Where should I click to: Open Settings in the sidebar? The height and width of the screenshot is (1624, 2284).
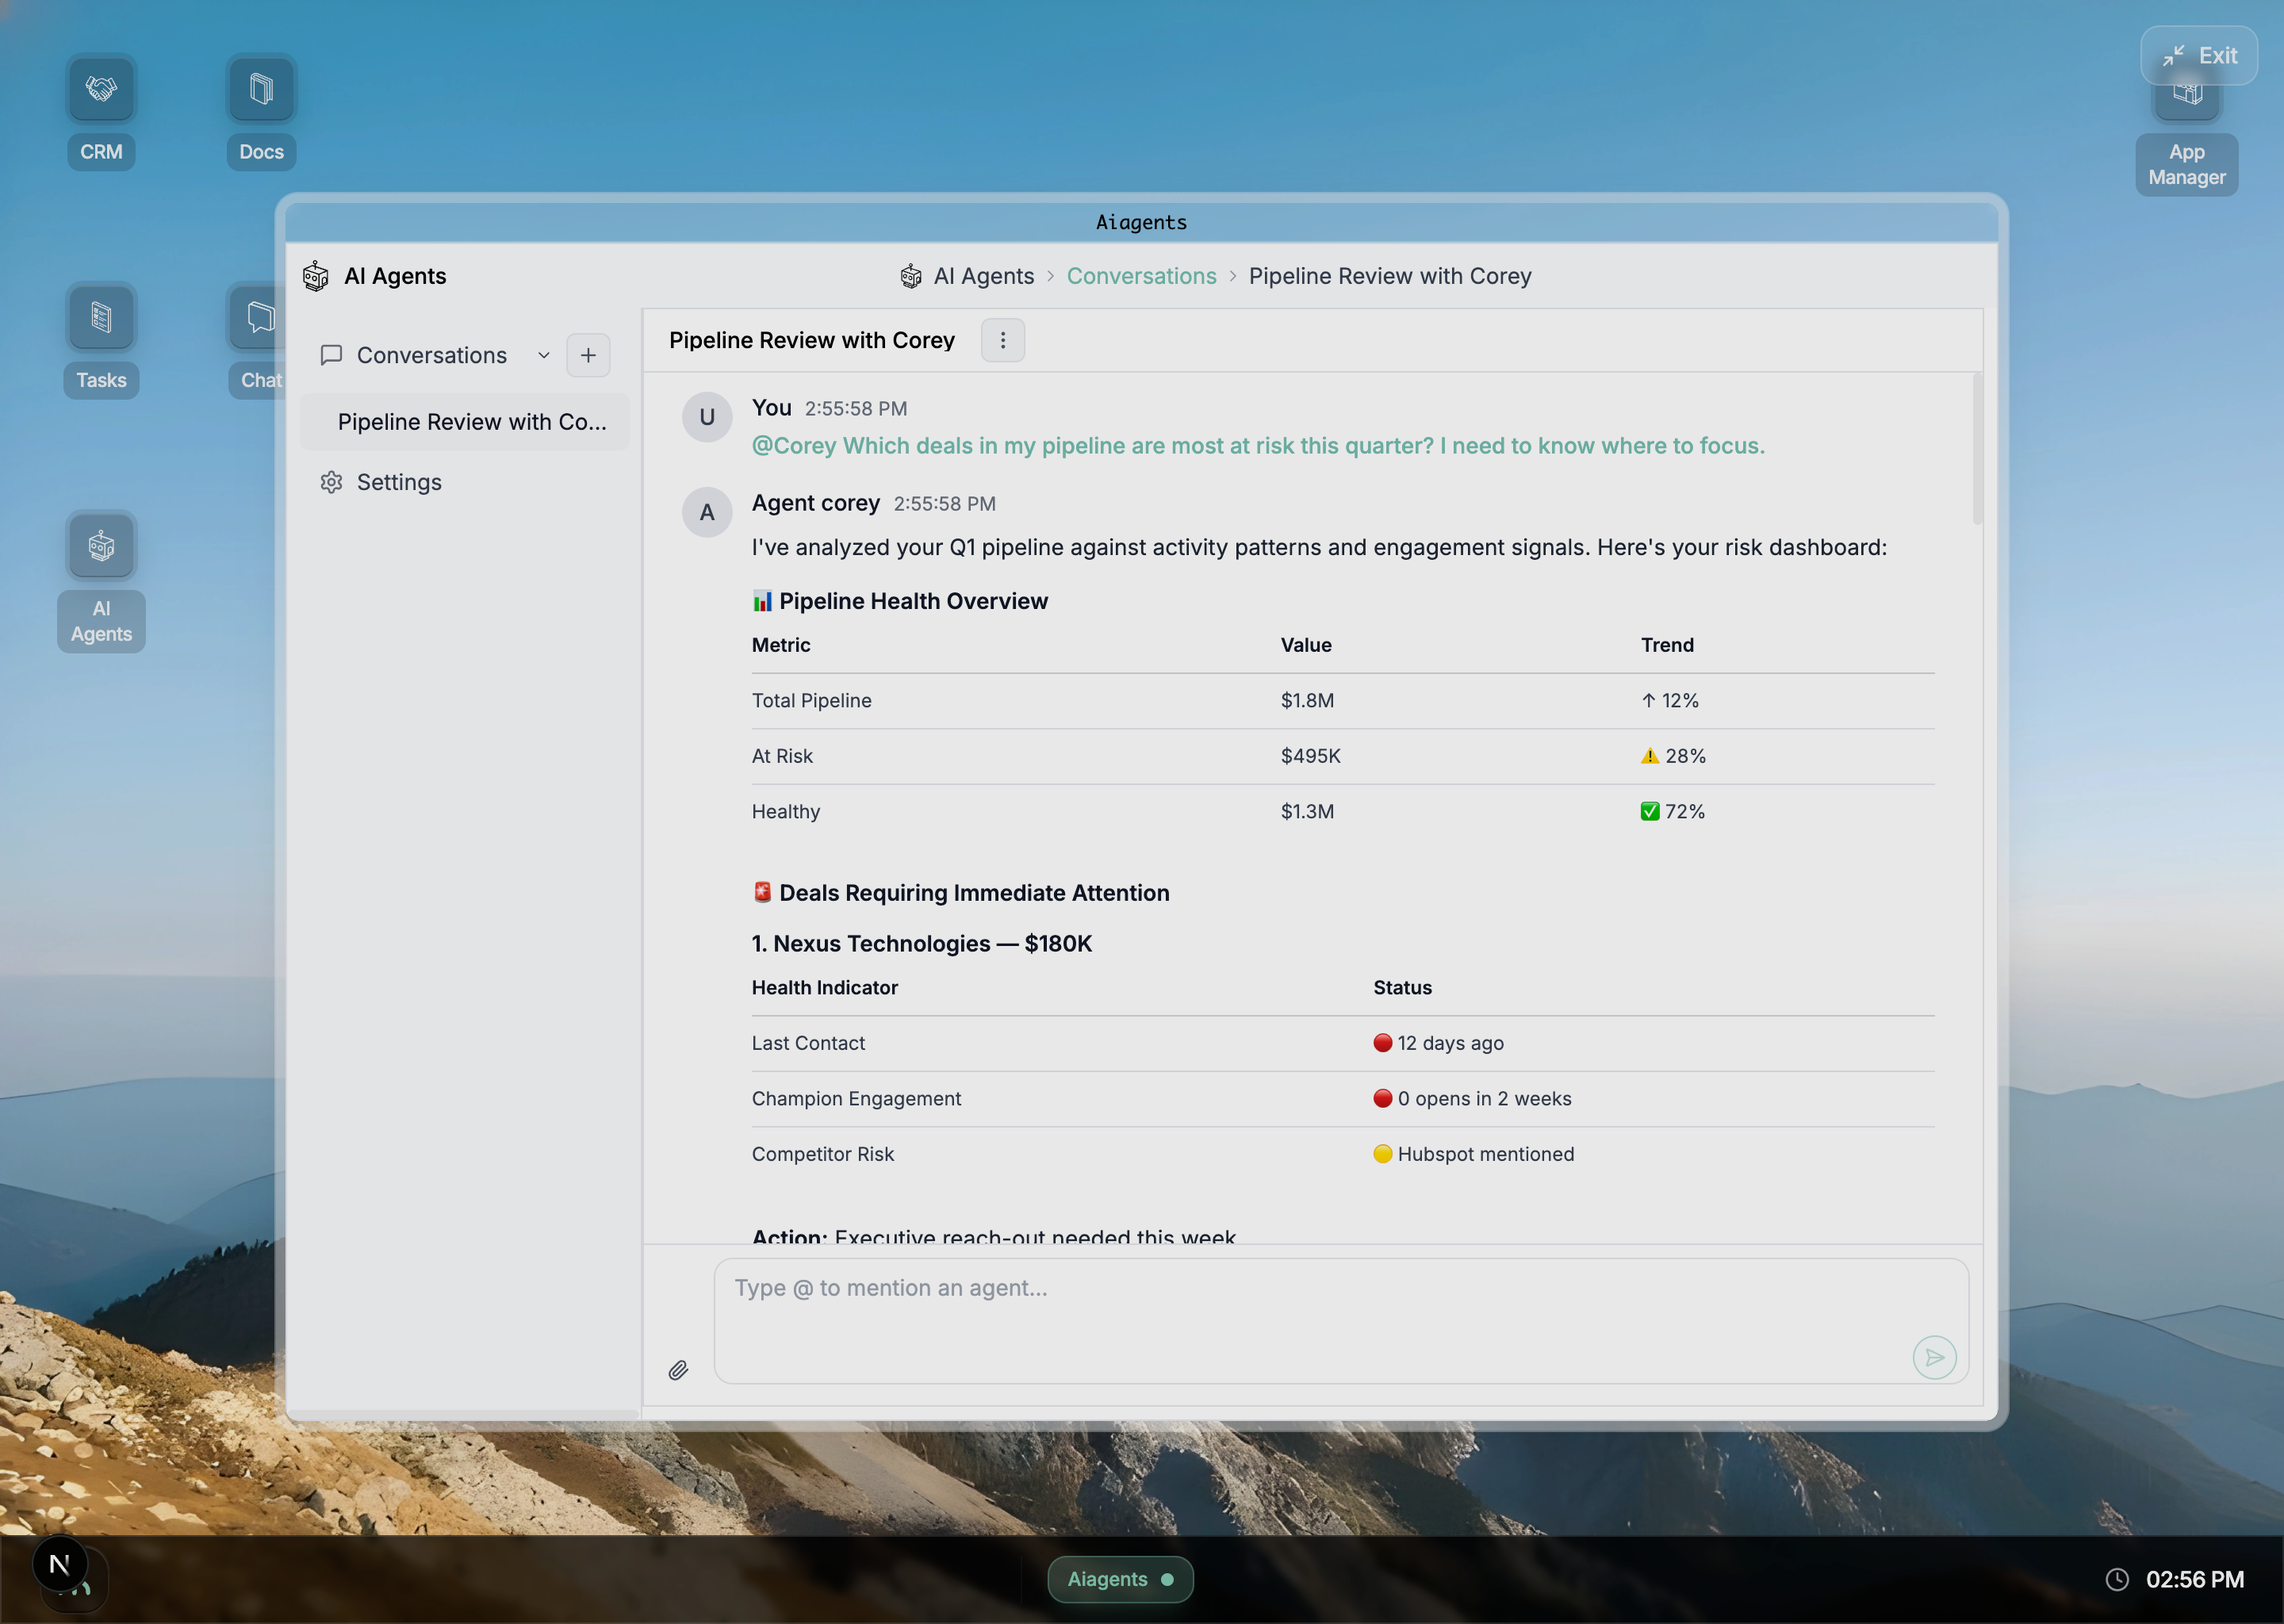click(x=398, y=482)
